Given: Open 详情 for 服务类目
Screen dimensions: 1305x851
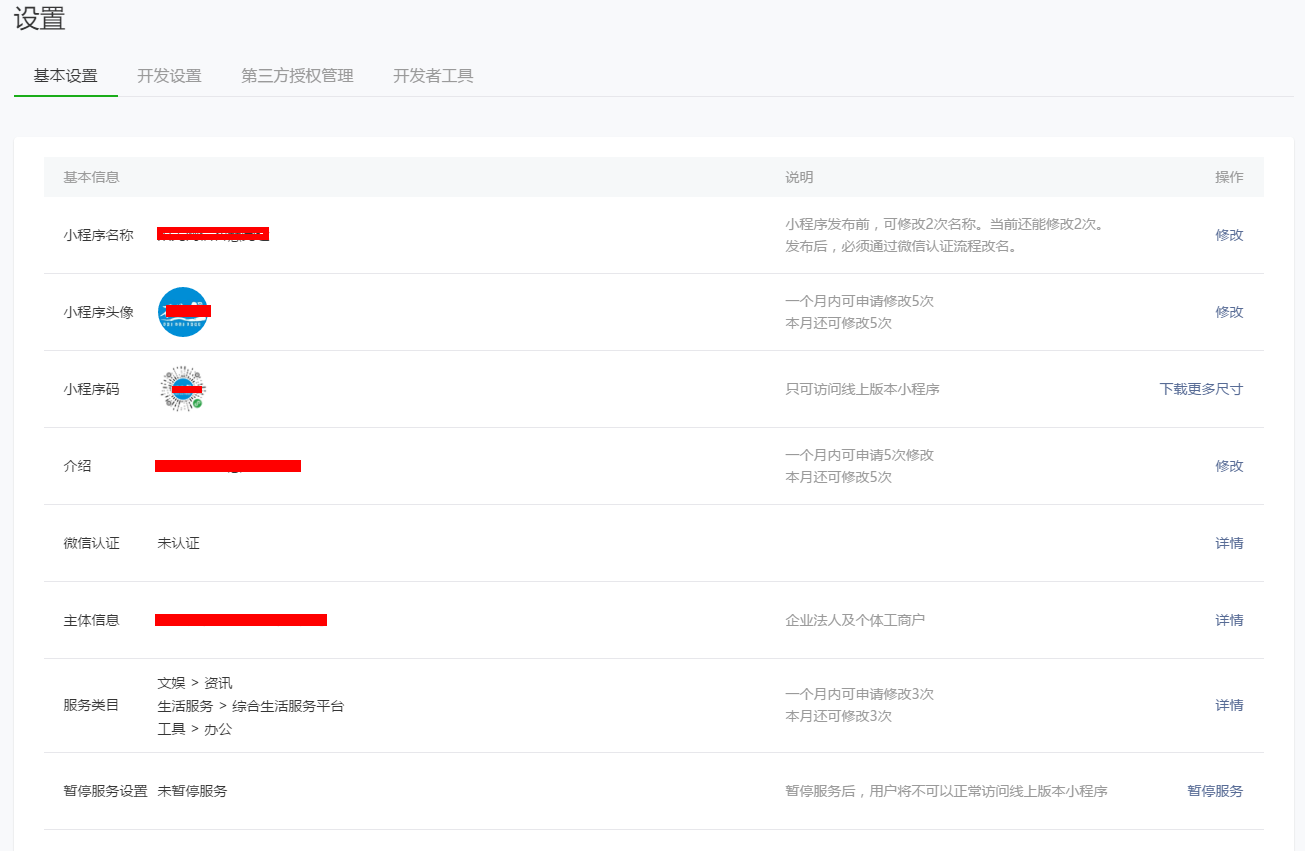Looking at the screenshot, I should pyautogui.click(x=1229, y=705).
